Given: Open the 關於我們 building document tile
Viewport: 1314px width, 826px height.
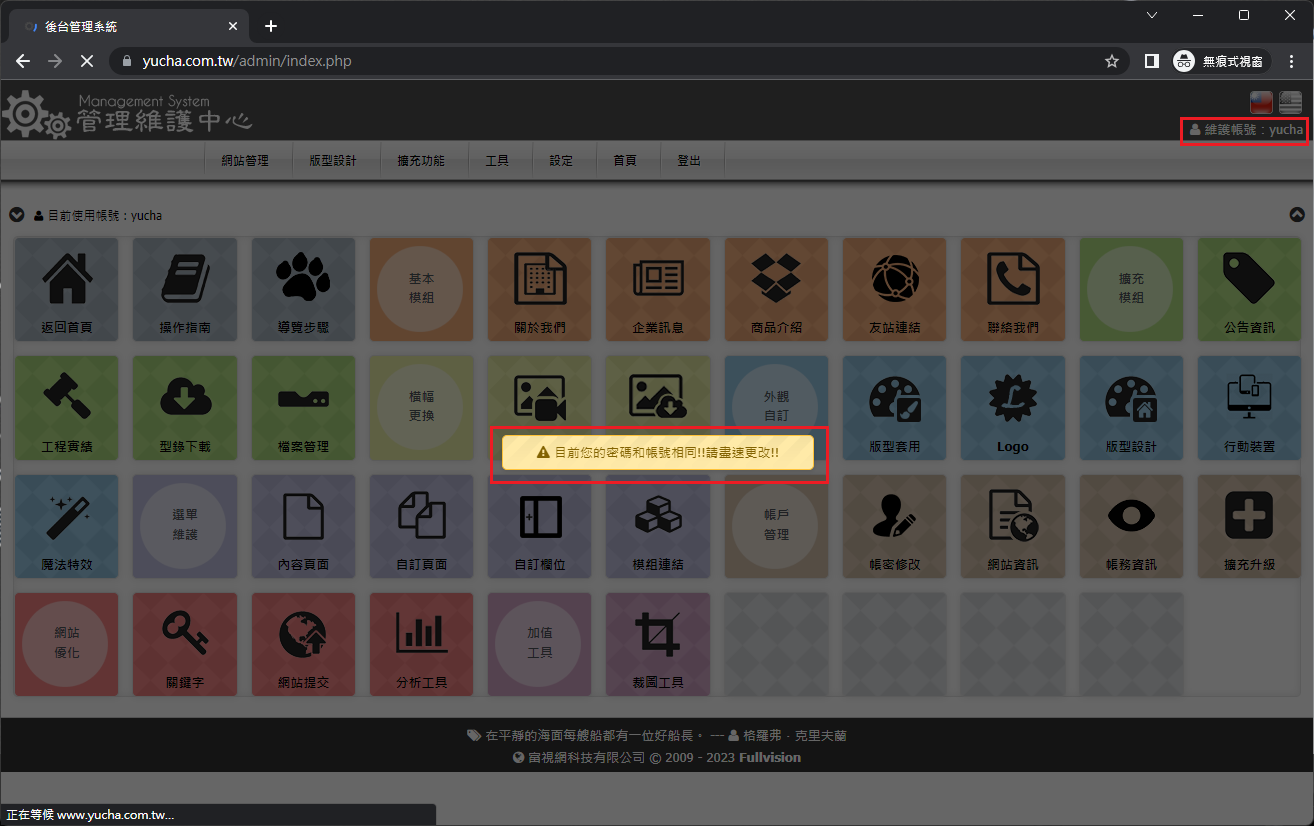Looking at the screenshot, I should pos(540,289).
